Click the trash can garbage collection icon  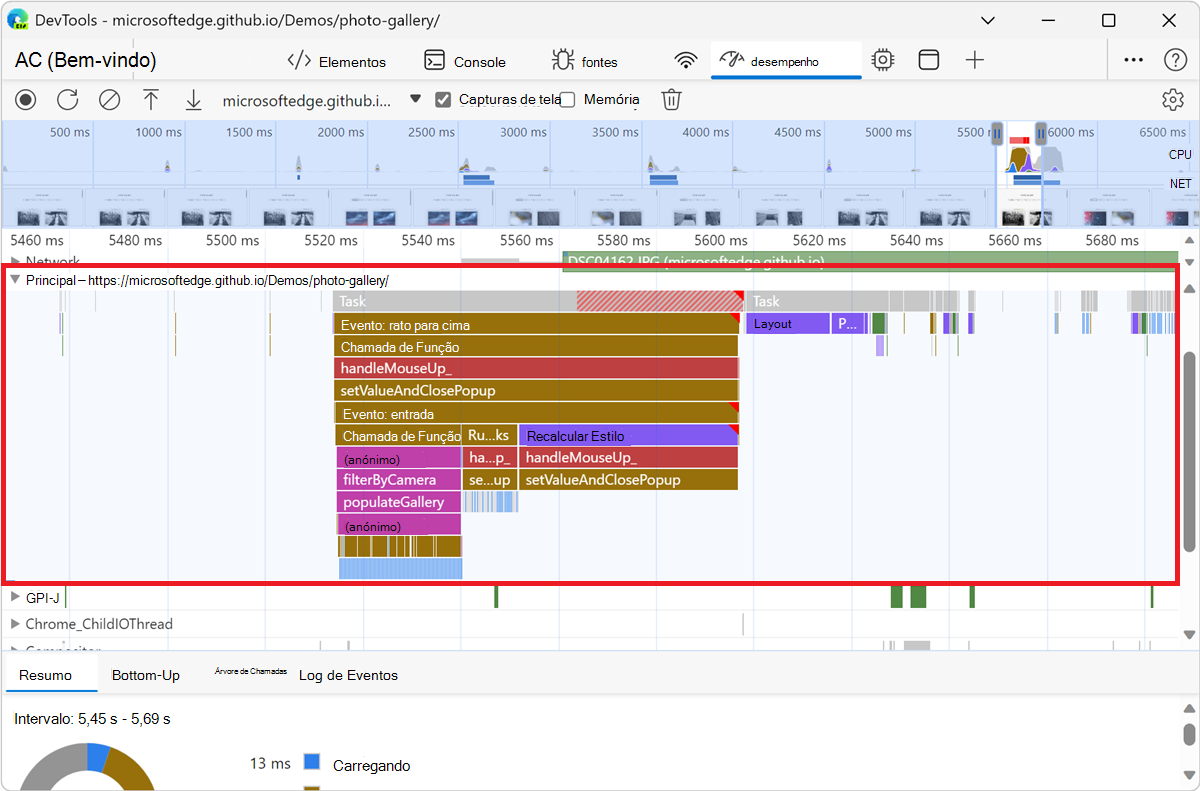[x=672, y=100]
